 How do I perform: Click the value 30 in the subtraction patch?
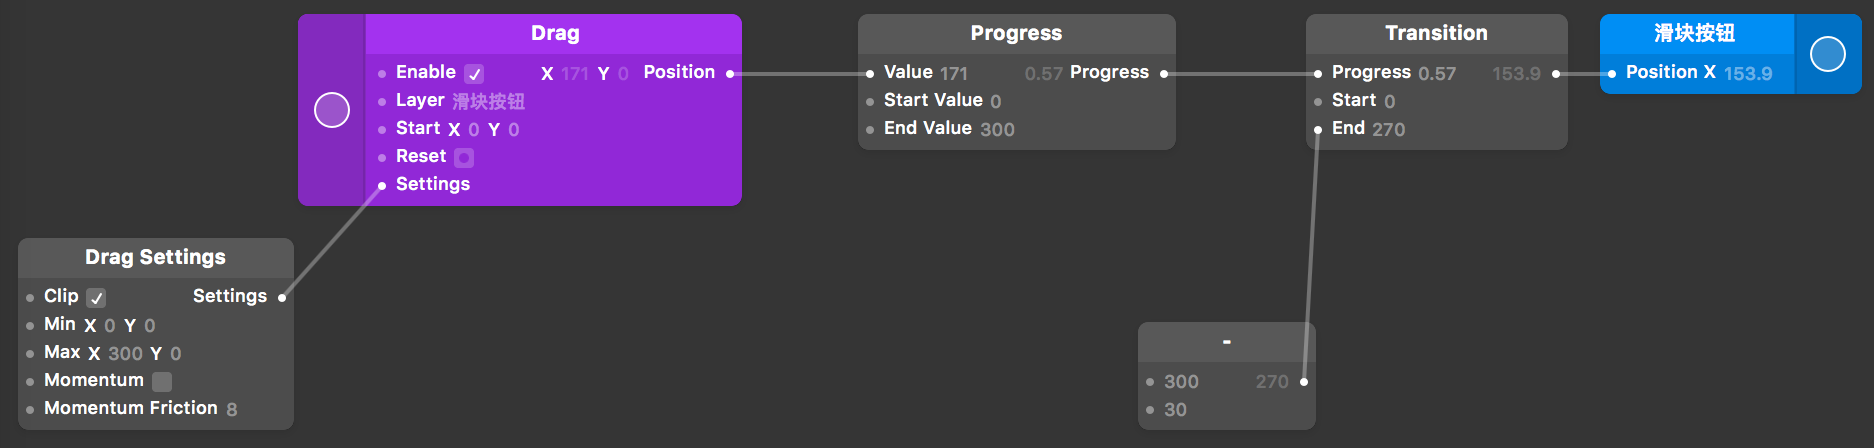click(x=1175, y=410)
